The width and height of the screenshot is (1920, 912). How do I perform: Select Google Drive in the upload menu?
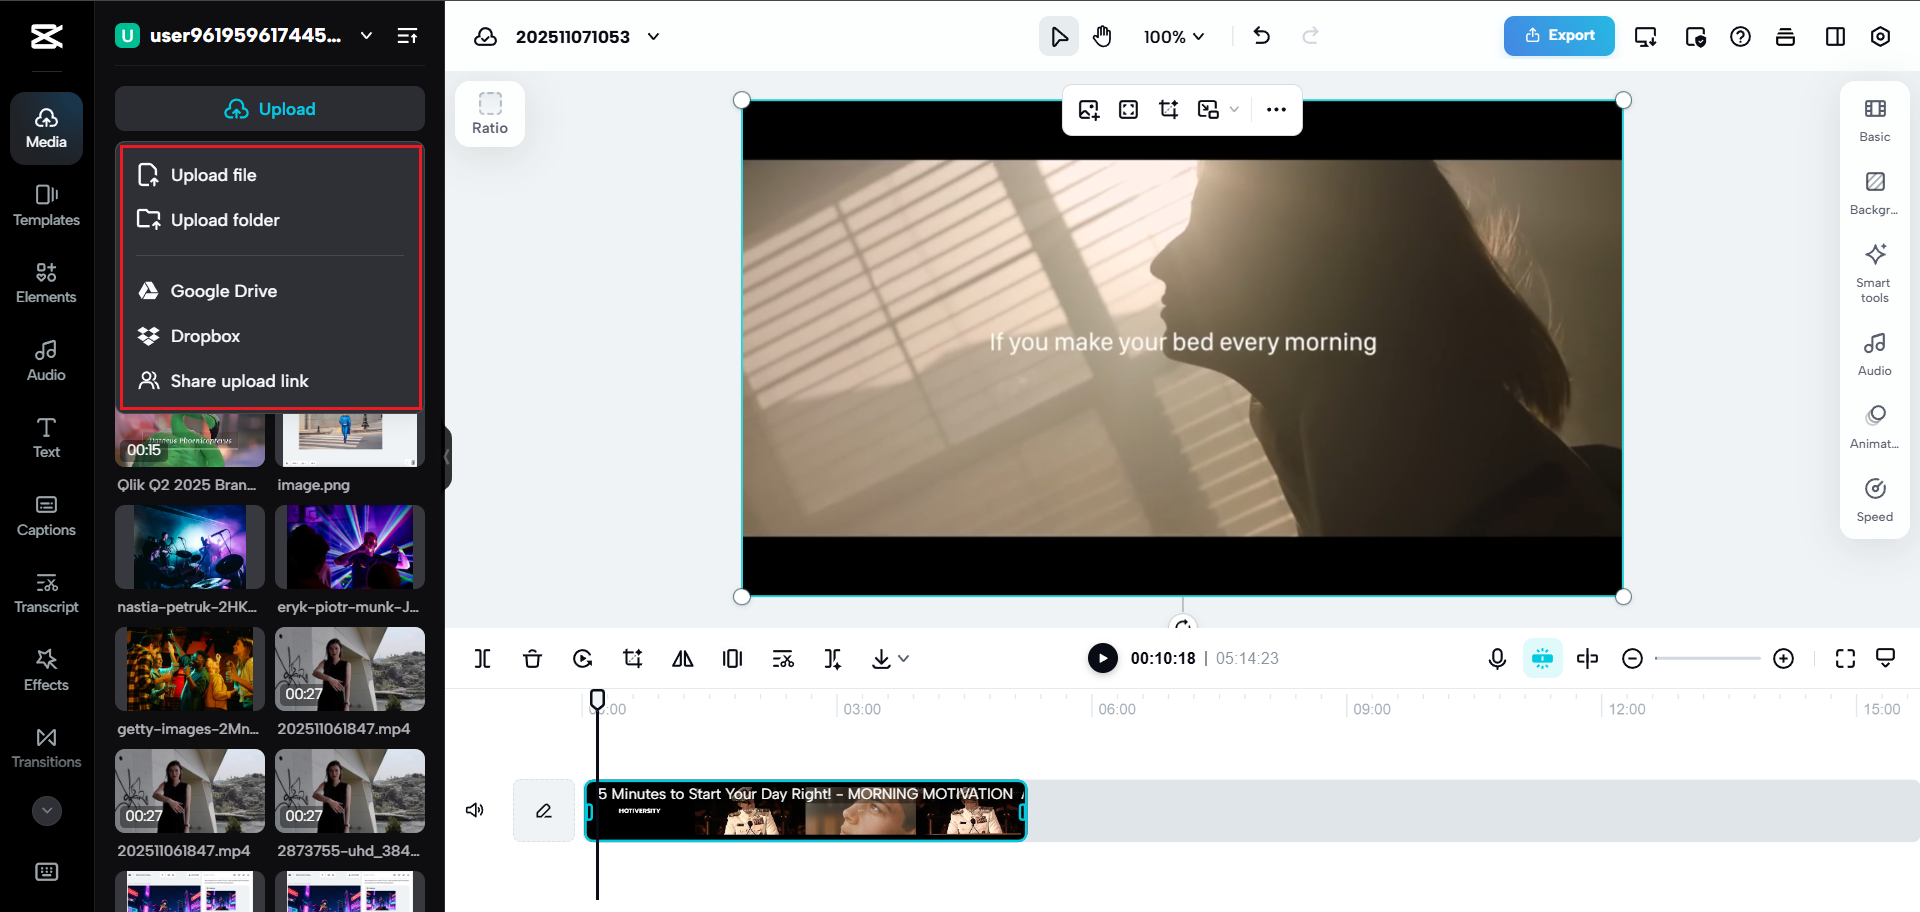(223, 291)
